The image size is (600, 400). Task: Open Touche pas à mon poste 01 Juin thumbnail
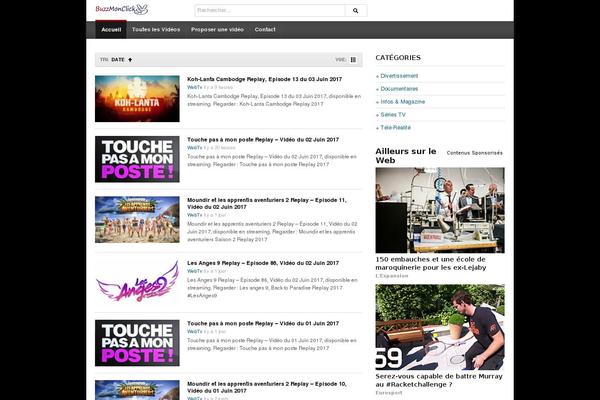137,343
